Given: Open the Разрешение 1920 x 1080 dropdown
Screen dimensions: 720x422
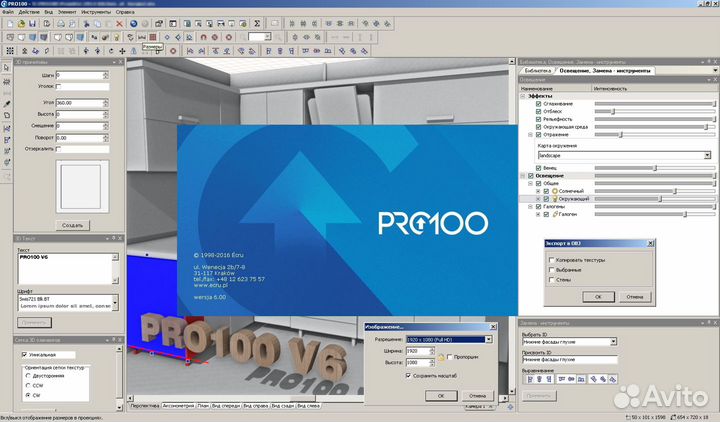Looking at the screenshot, I should click(489, 340).
